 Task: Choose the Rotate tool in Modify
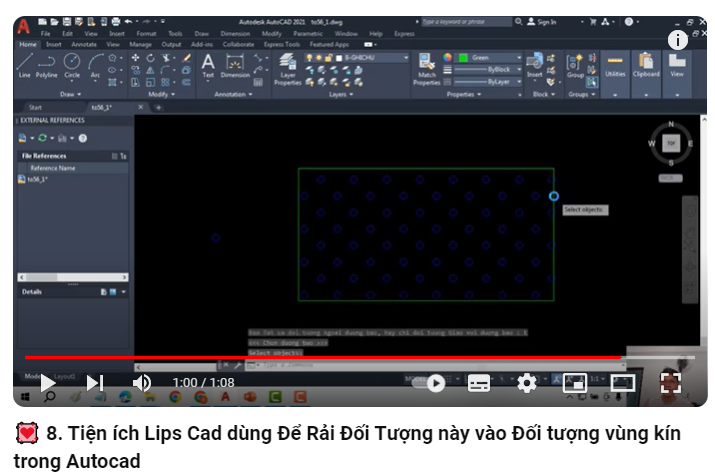point(150,58)
